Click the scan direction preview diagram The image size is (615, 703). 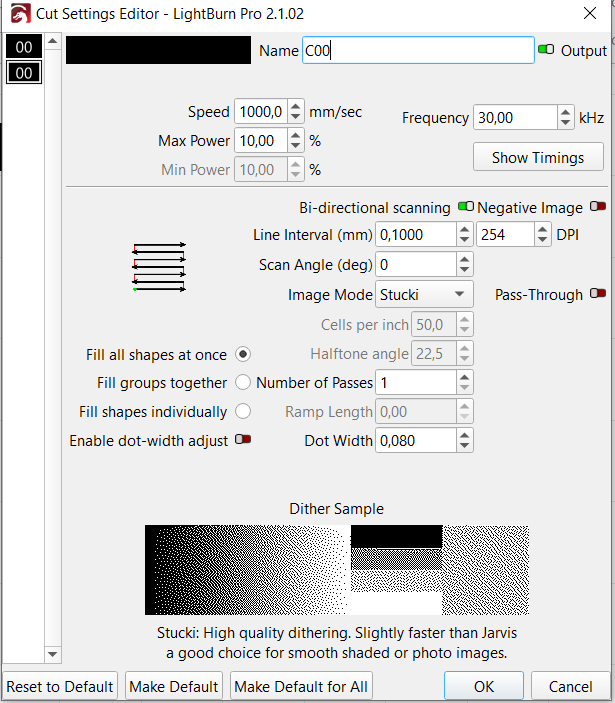click(159, 267)
